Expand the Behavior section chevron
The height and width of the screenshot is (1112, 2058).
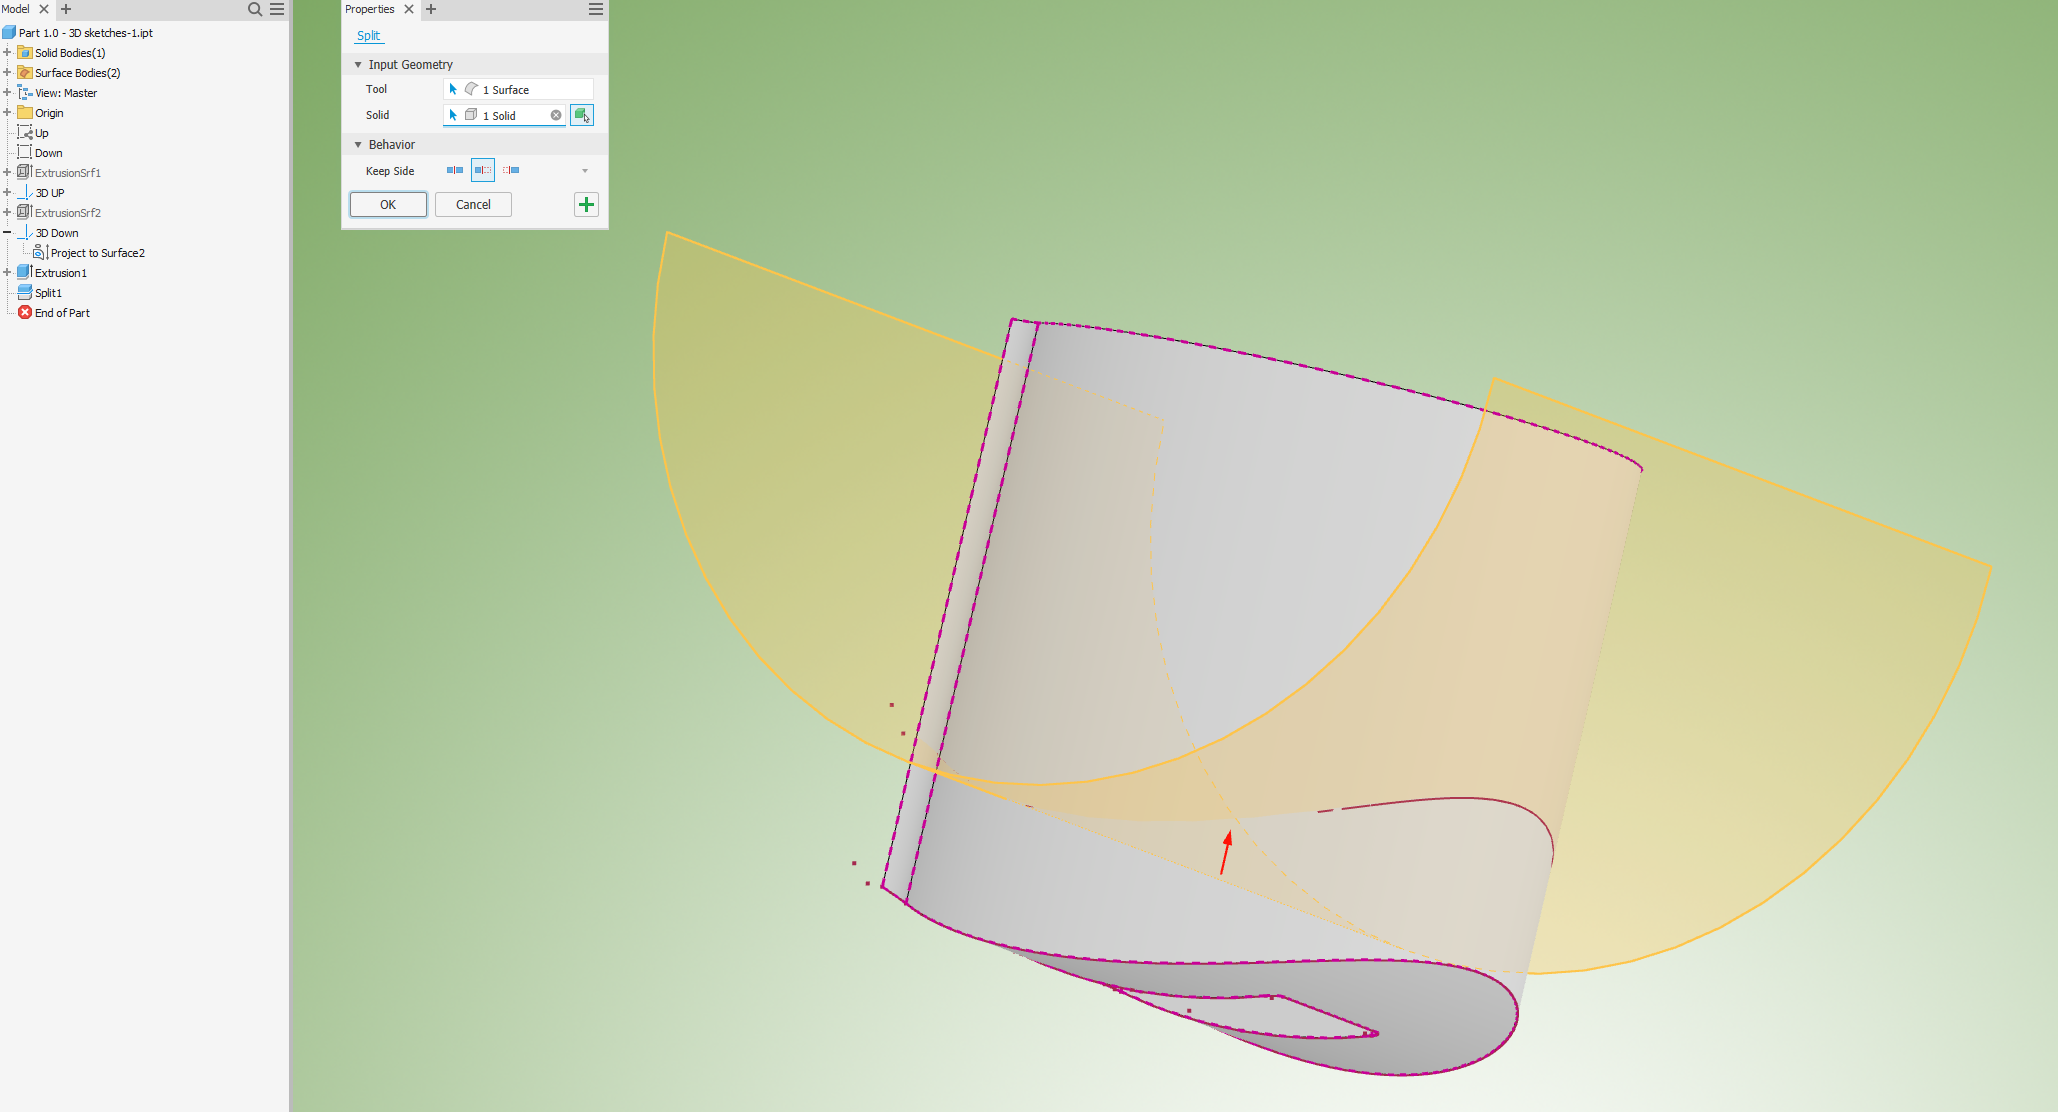360,144
